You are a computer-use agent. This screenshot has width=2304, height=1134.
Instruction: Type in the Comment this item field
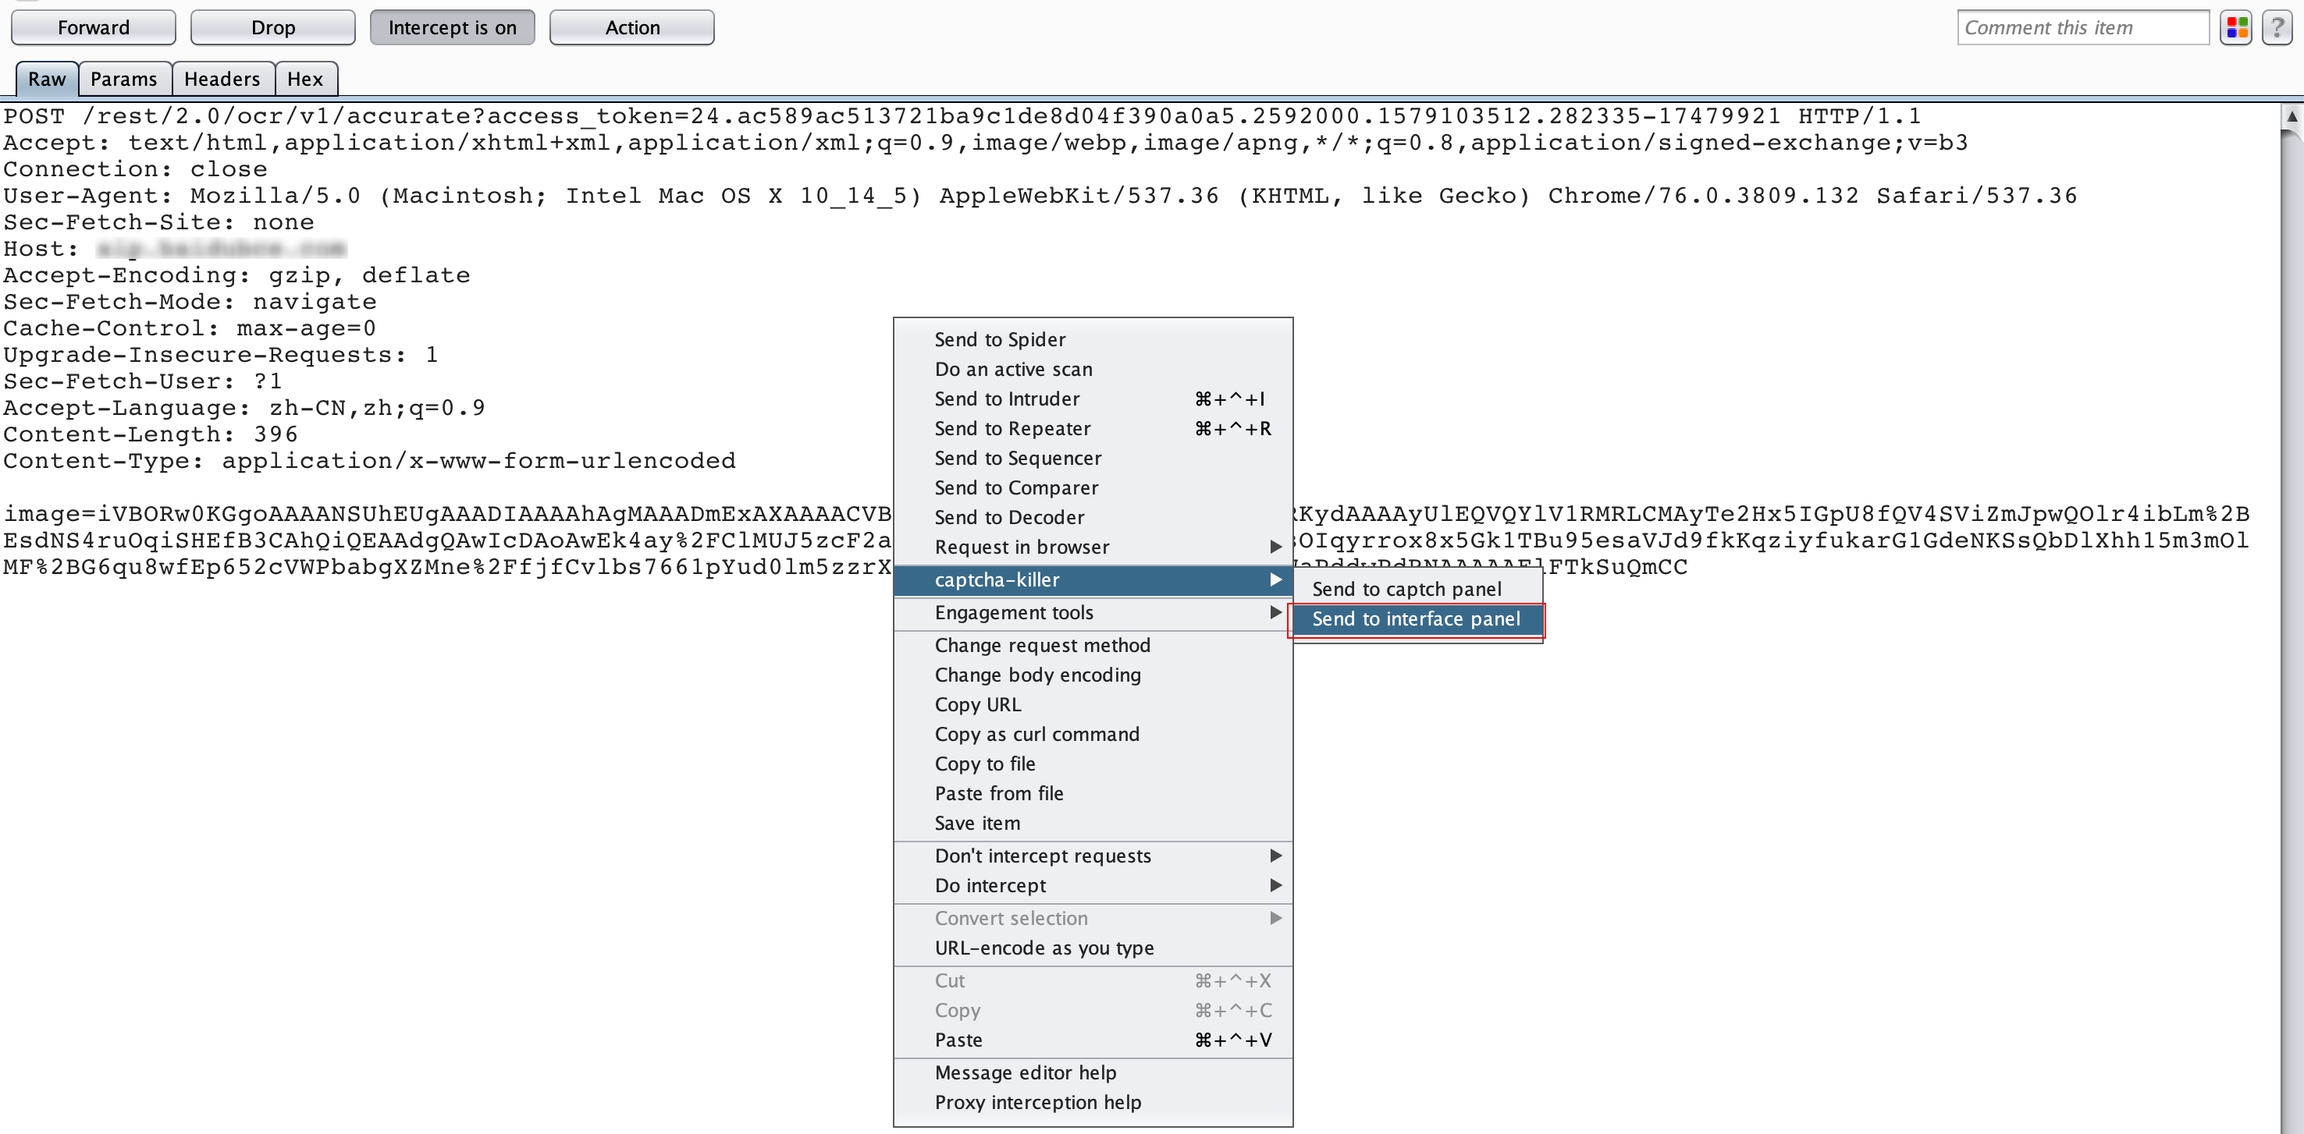tap(2082, 28)
